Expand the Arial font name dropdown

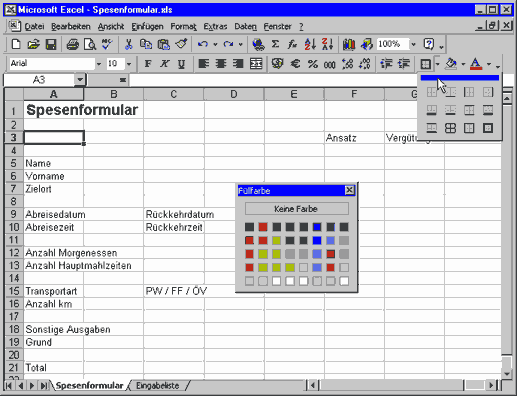(x=99, y=64)
